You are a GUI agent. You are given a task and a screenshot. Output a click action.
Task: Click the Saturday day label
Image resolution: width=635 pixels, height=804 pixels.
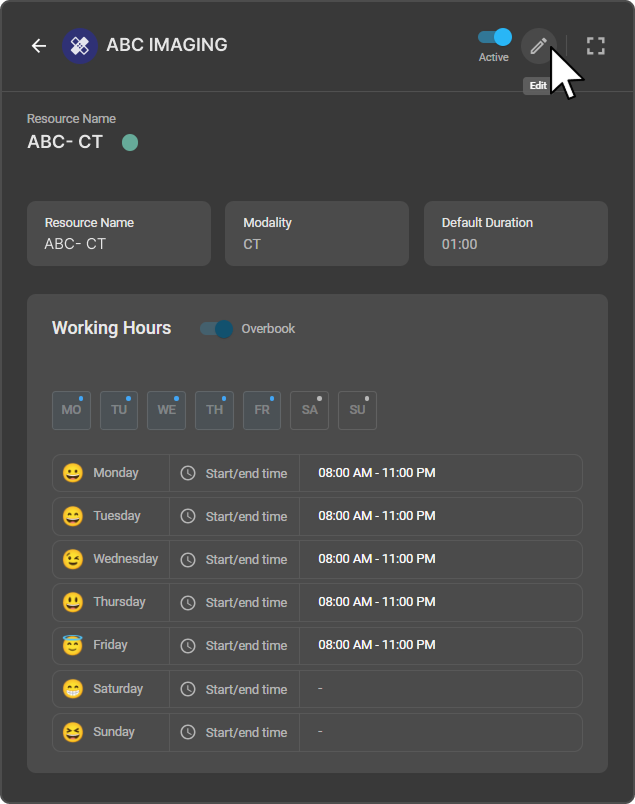pyautogui.click(x=118, y=689)
